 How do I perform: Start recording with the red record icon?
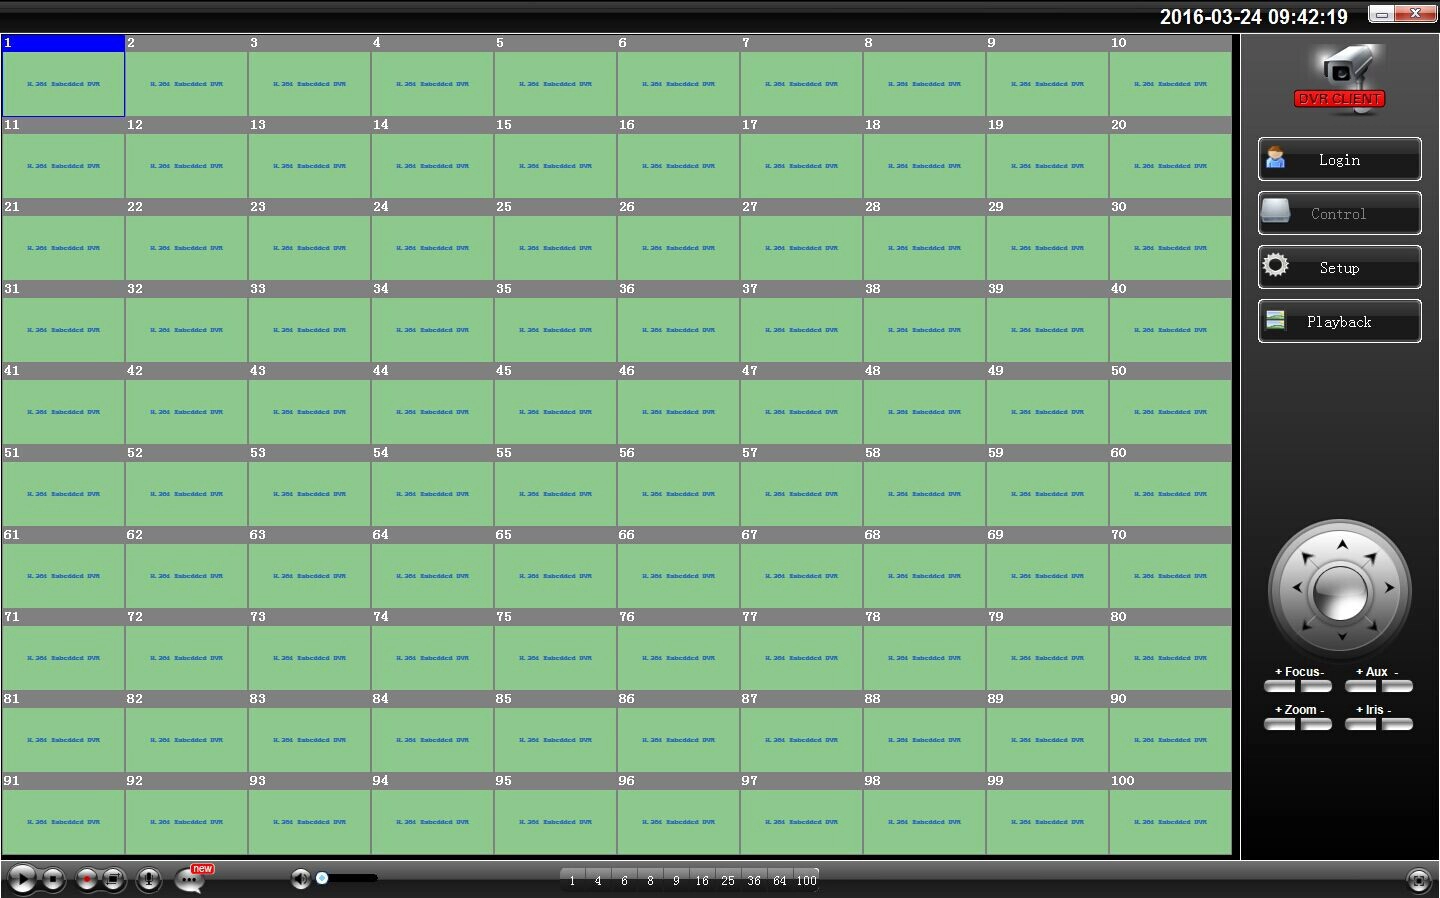(x=88, y=879)
